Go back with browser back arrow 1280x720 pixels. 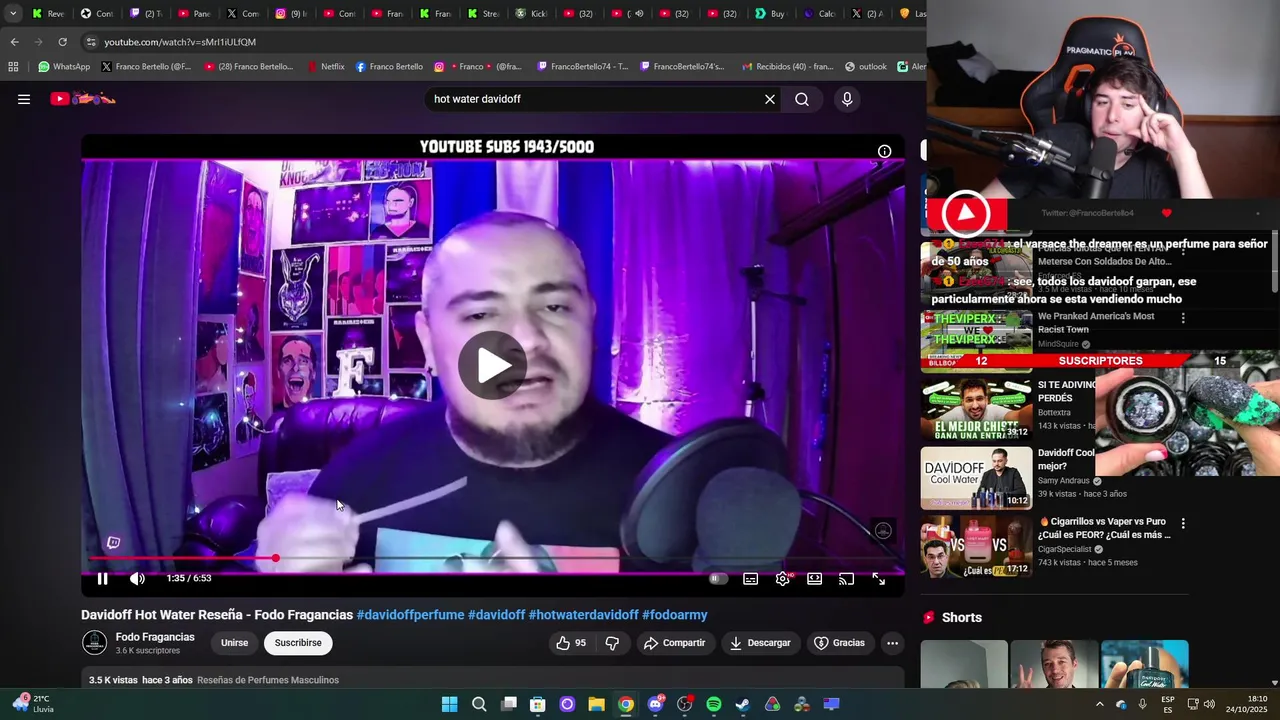click(14, 42)
